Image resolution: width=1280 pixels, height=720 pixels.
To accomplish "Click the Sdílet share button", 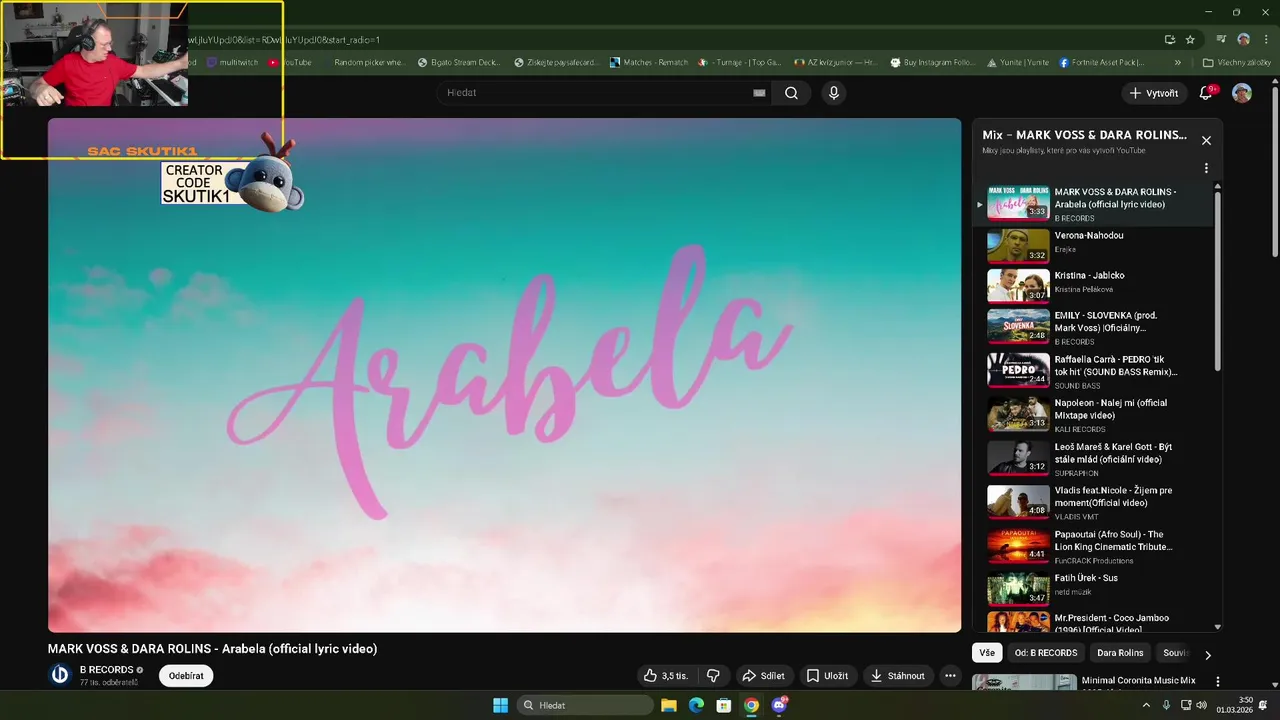I will click(763, 676).
